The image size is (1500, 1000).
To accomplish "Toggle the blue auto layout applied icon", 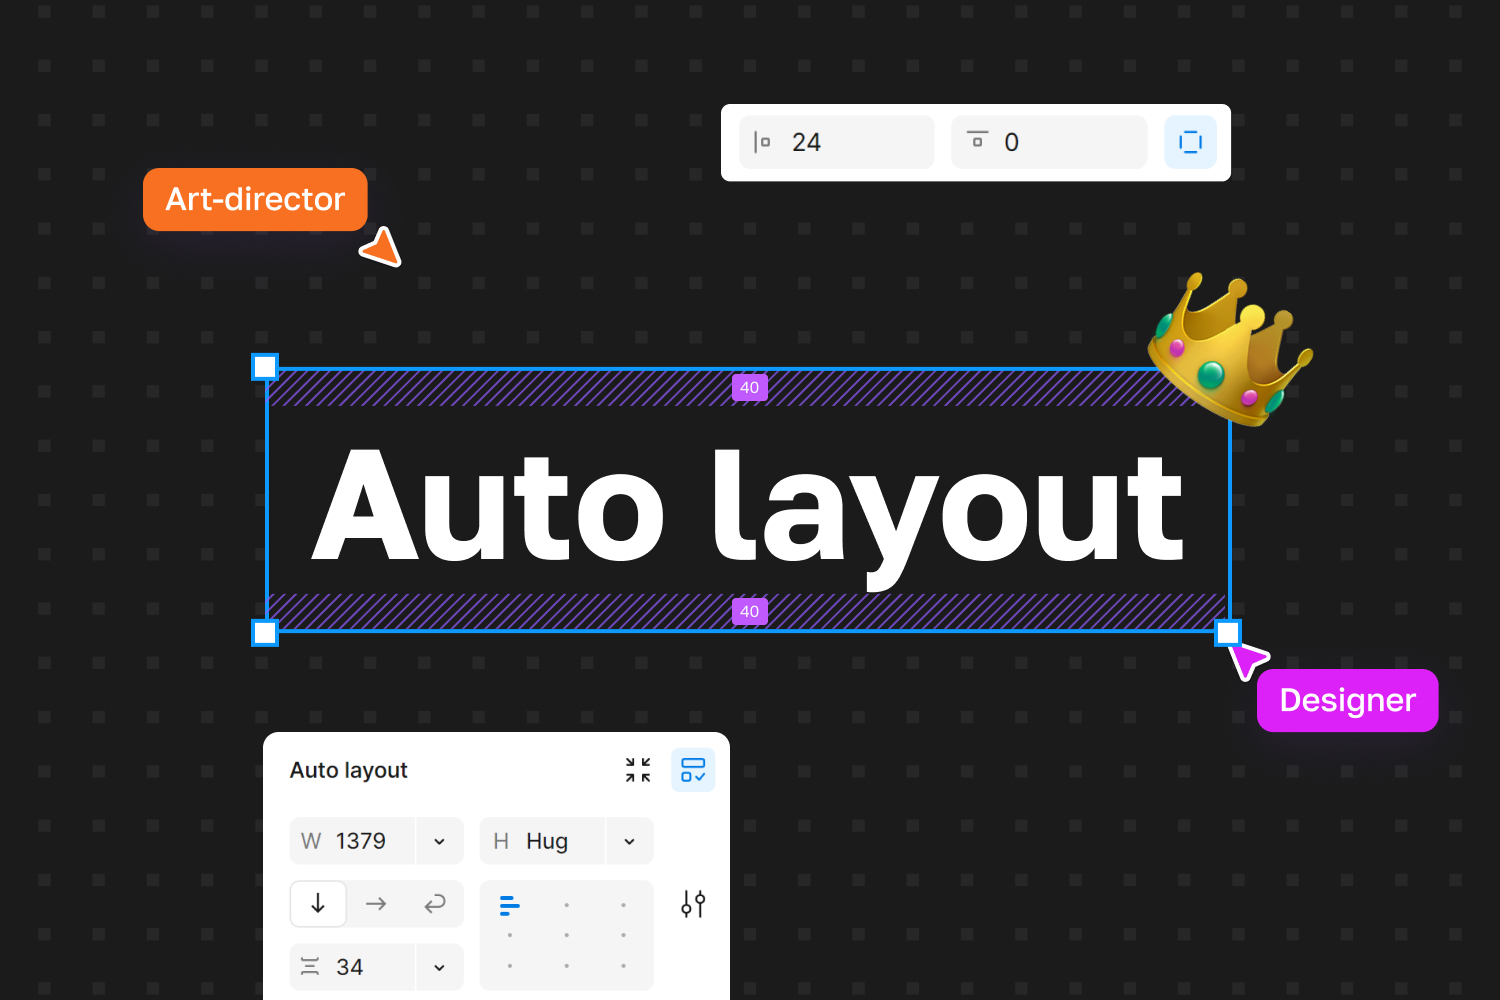I will [693, 770].
